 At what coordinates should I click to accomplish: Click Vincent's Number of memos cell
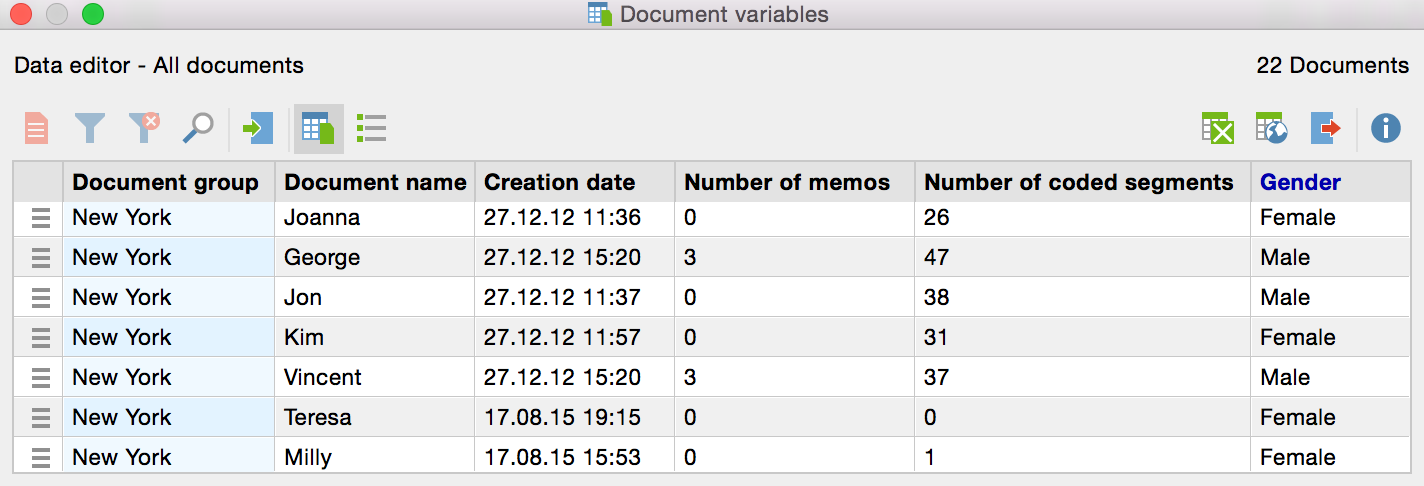tap(795, 377)
